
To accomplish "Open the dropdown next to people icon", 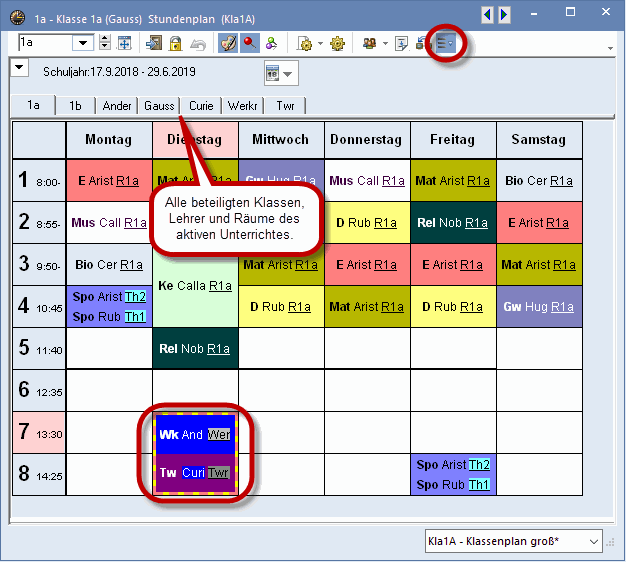I will (x=385, y=43).
